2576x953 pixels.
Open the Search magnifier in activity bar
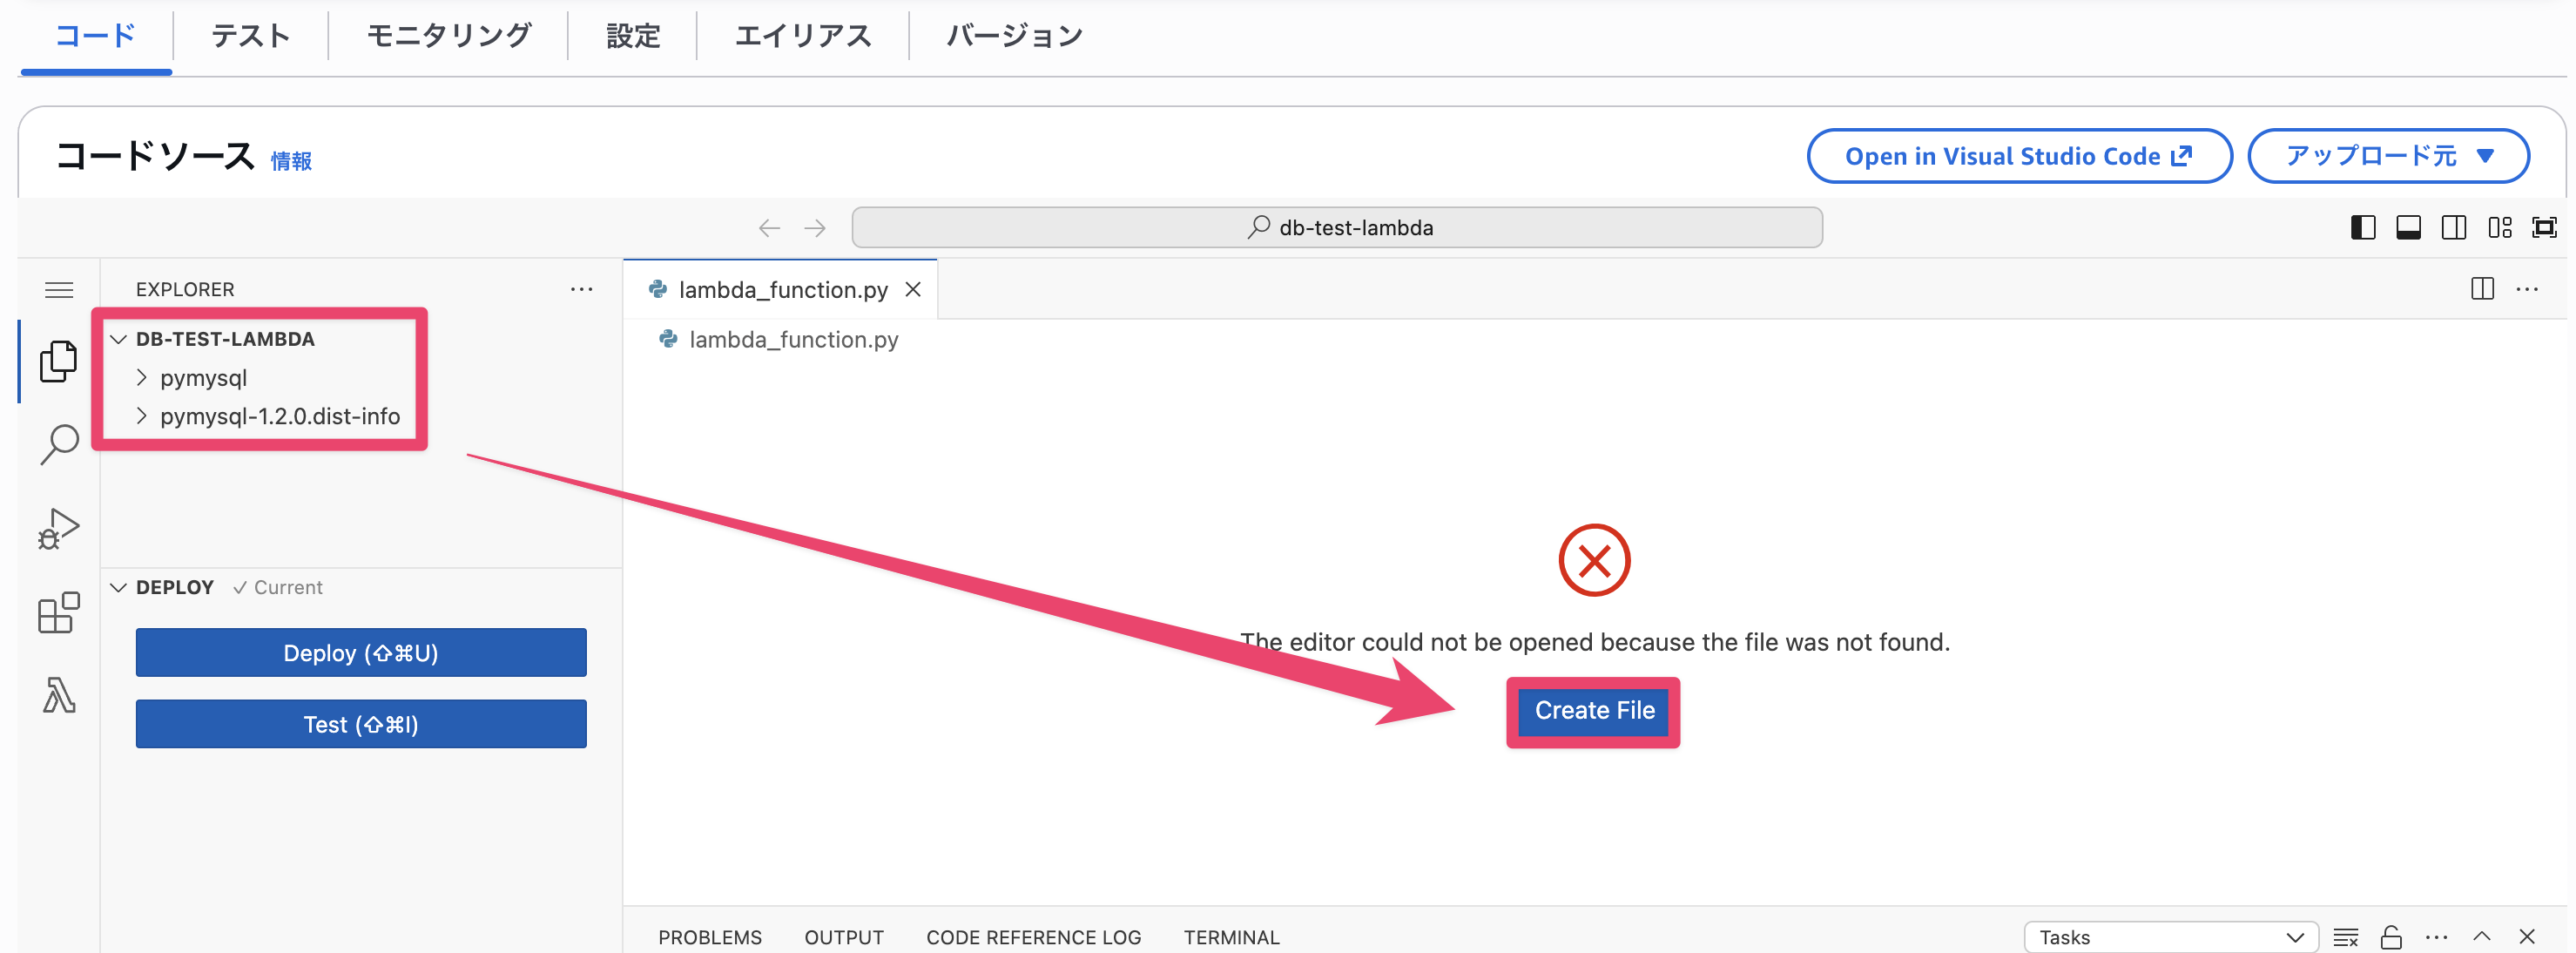[59, 445]
